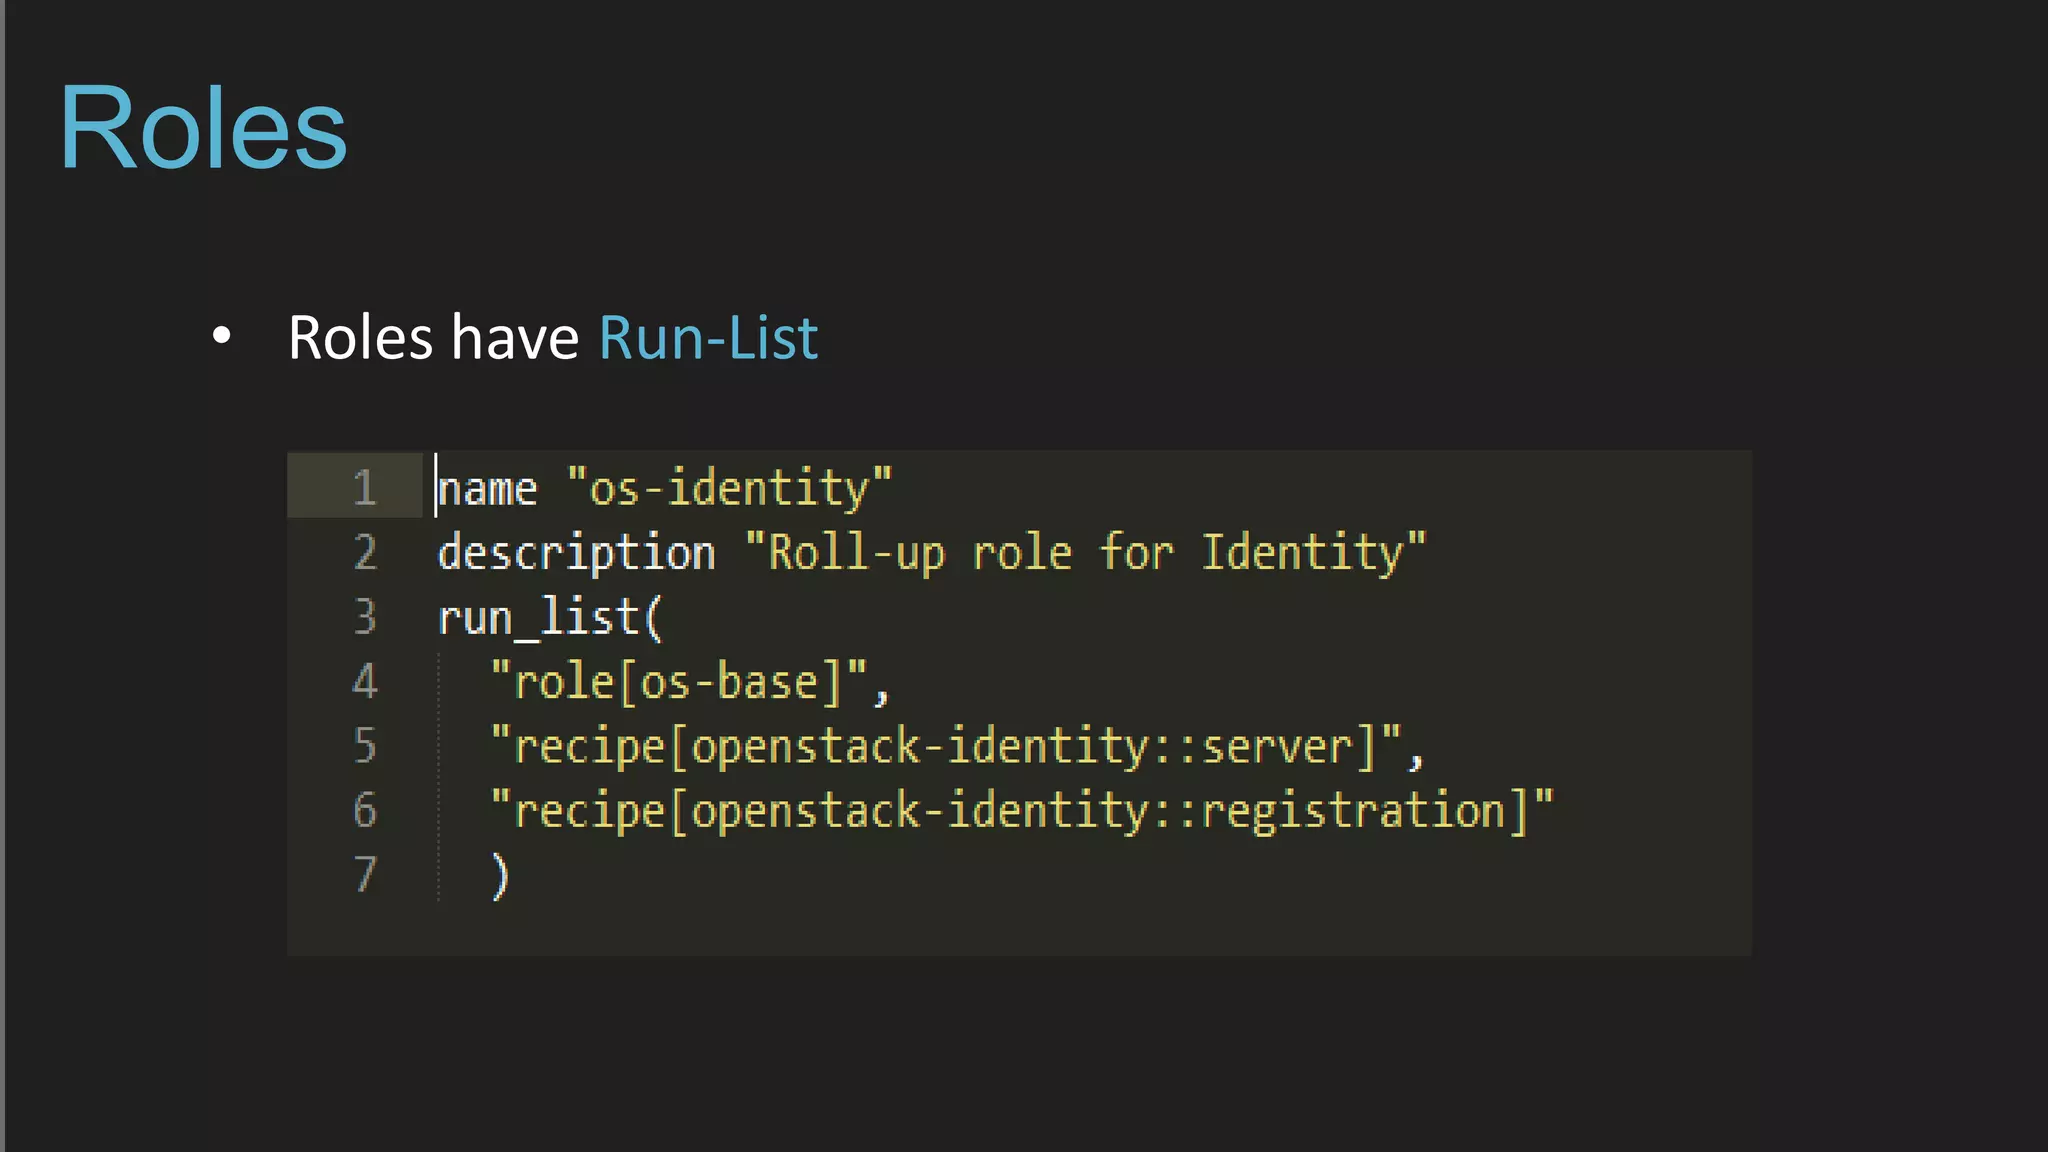Click line number 3 in the code gutter

tap(365, 616)
